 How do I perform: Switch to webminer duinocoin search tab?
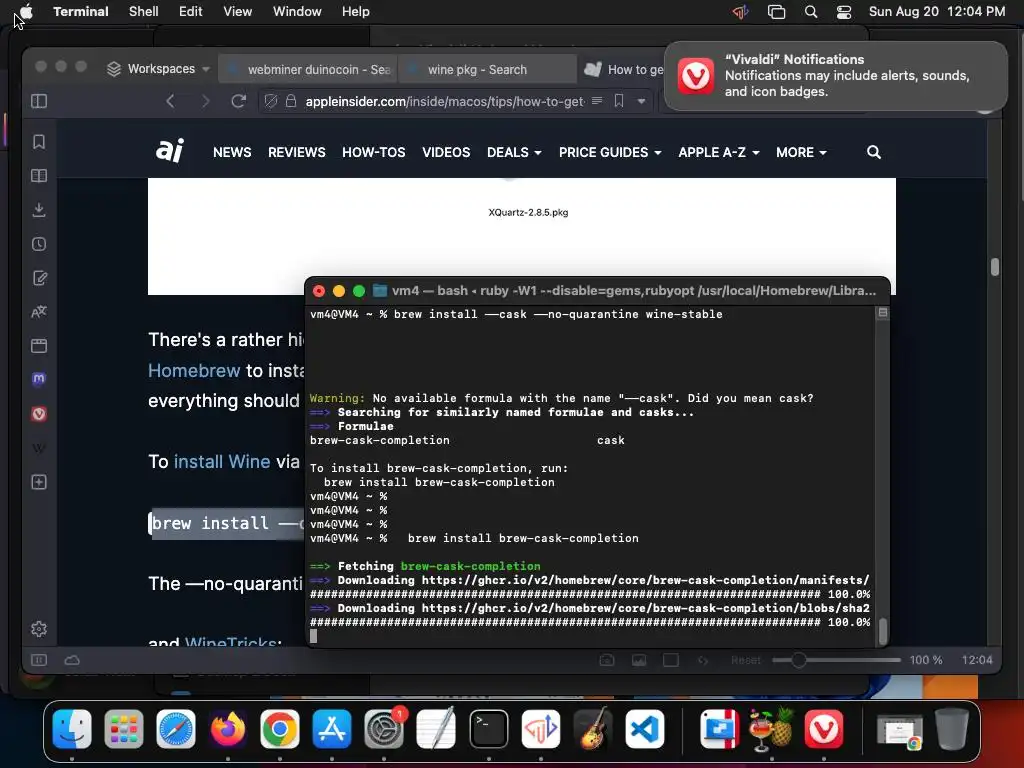(308, 69)
